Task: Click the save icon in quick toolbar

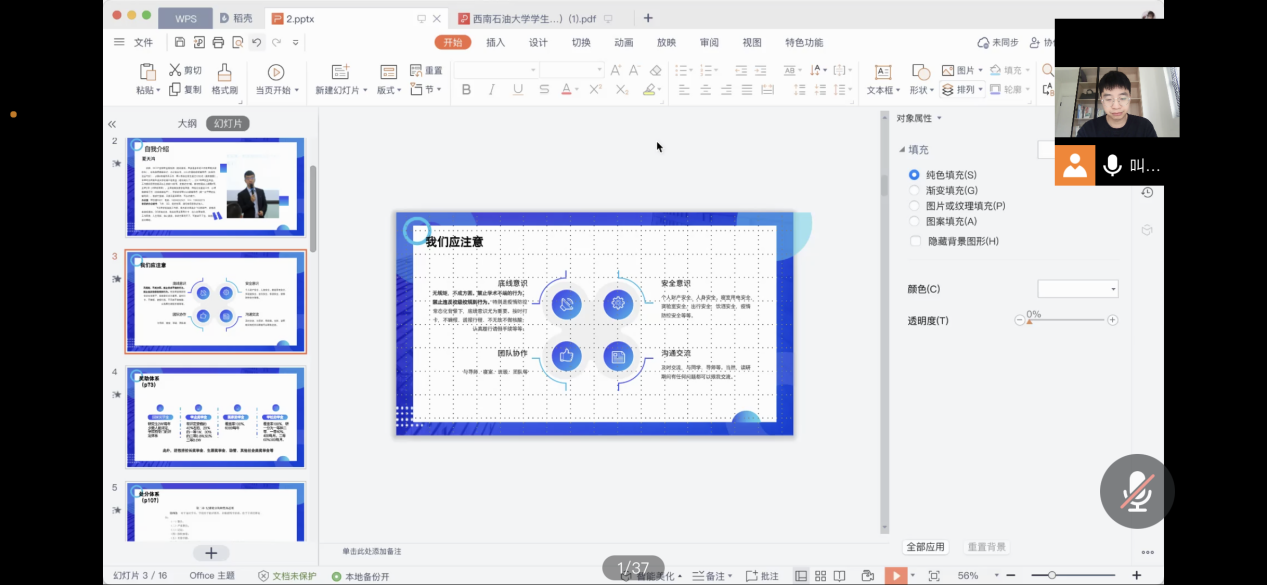Action: [180, 42]
